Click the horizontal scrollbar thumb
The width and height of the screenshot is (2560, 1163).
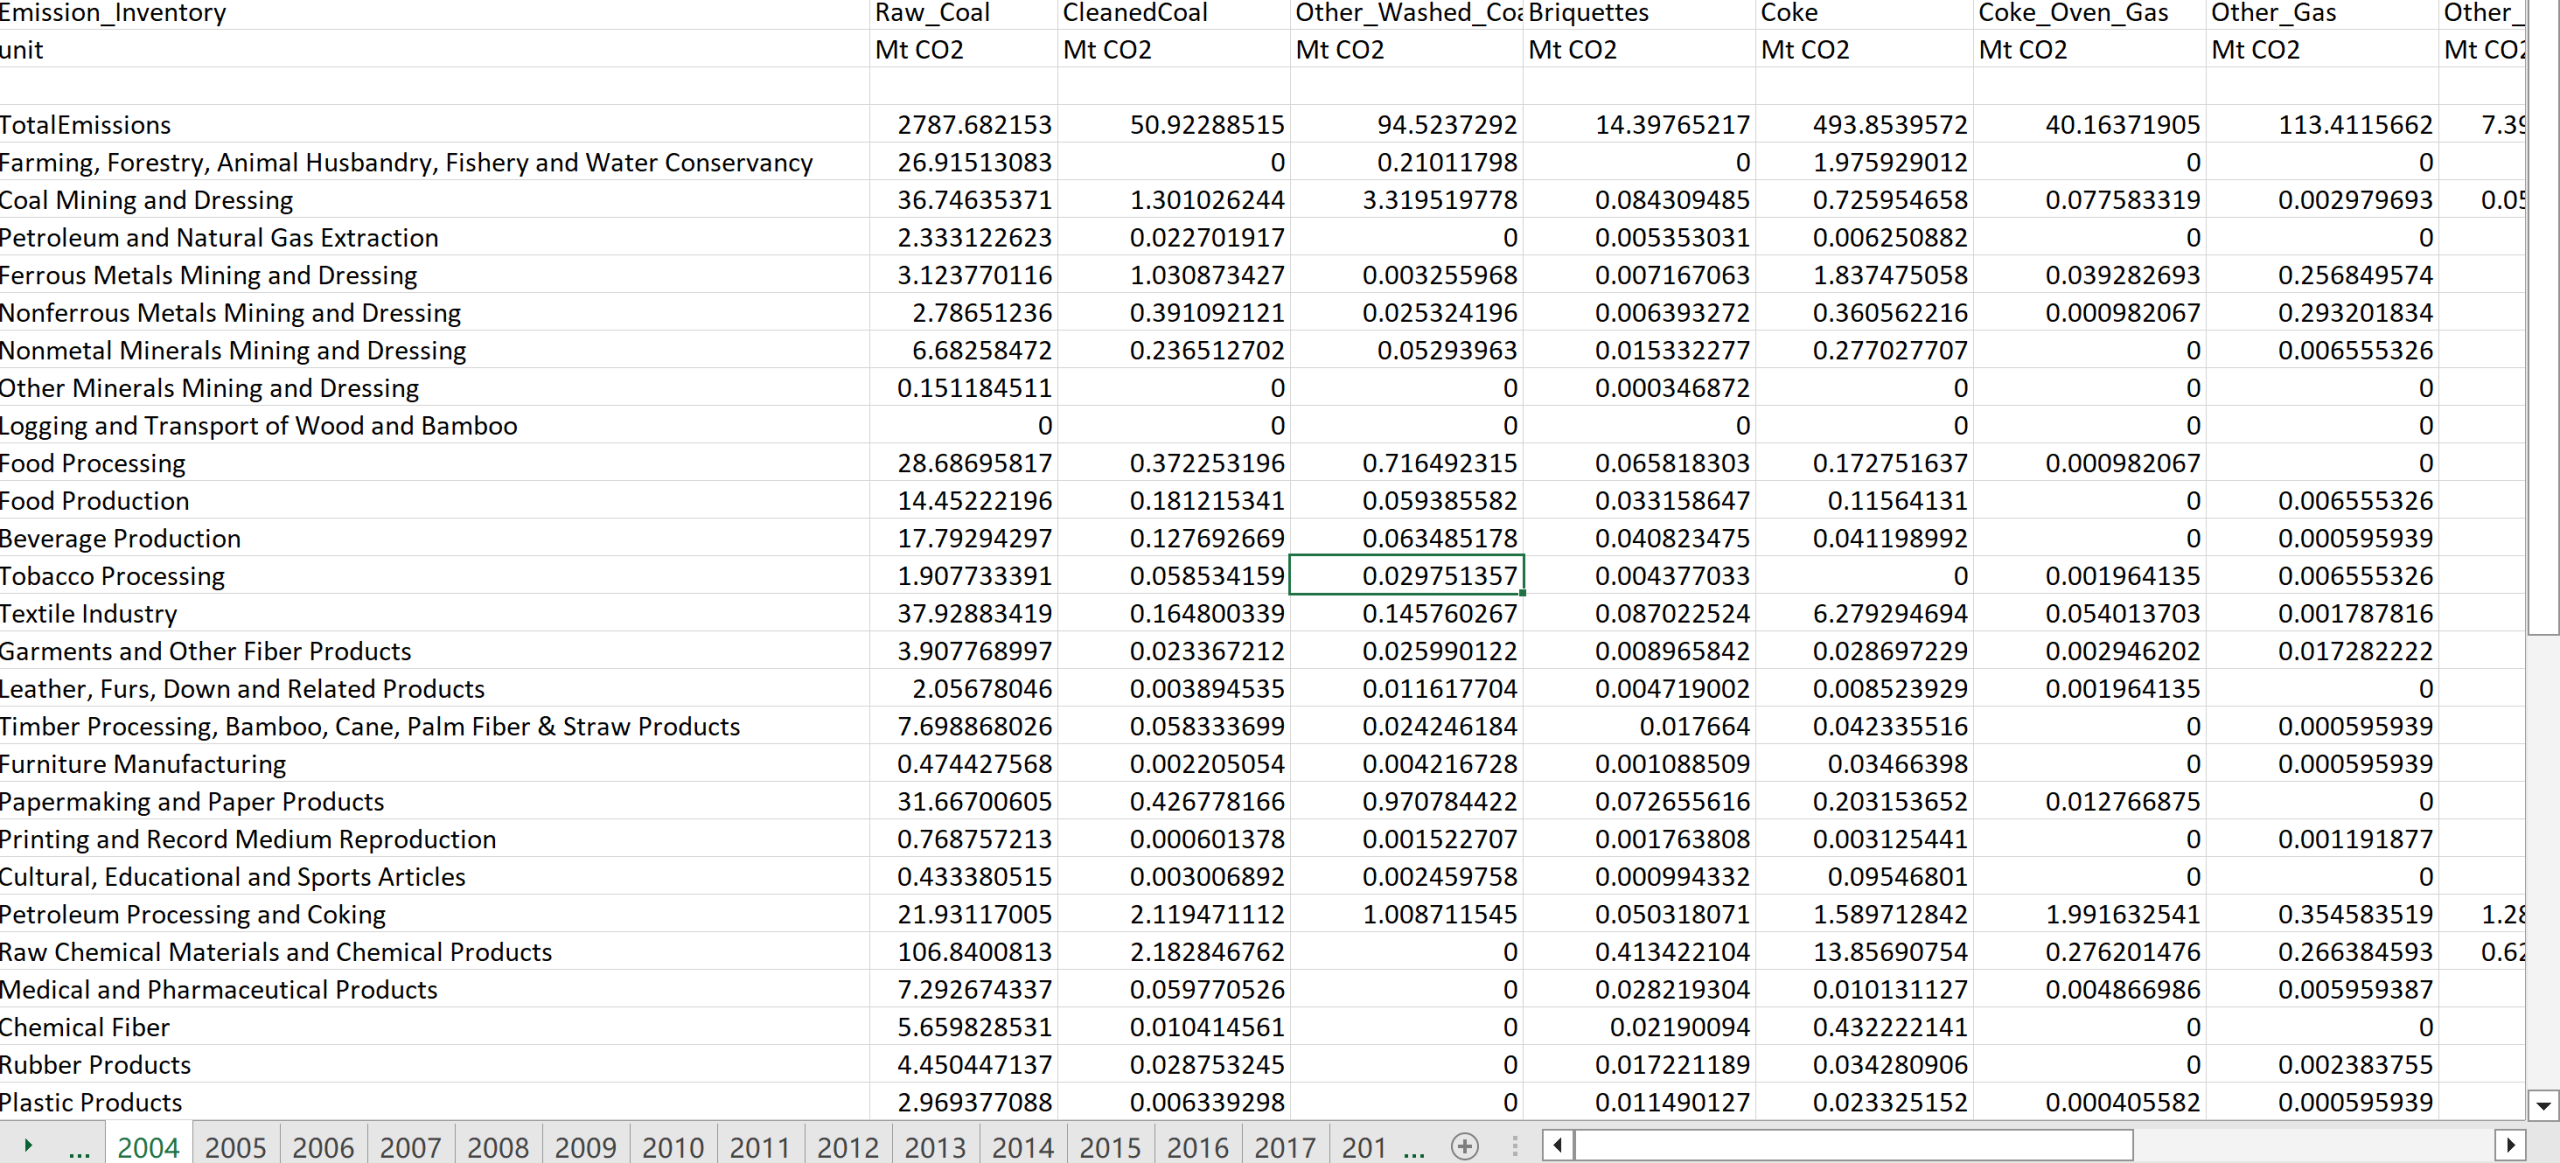click(1853, 1146)
